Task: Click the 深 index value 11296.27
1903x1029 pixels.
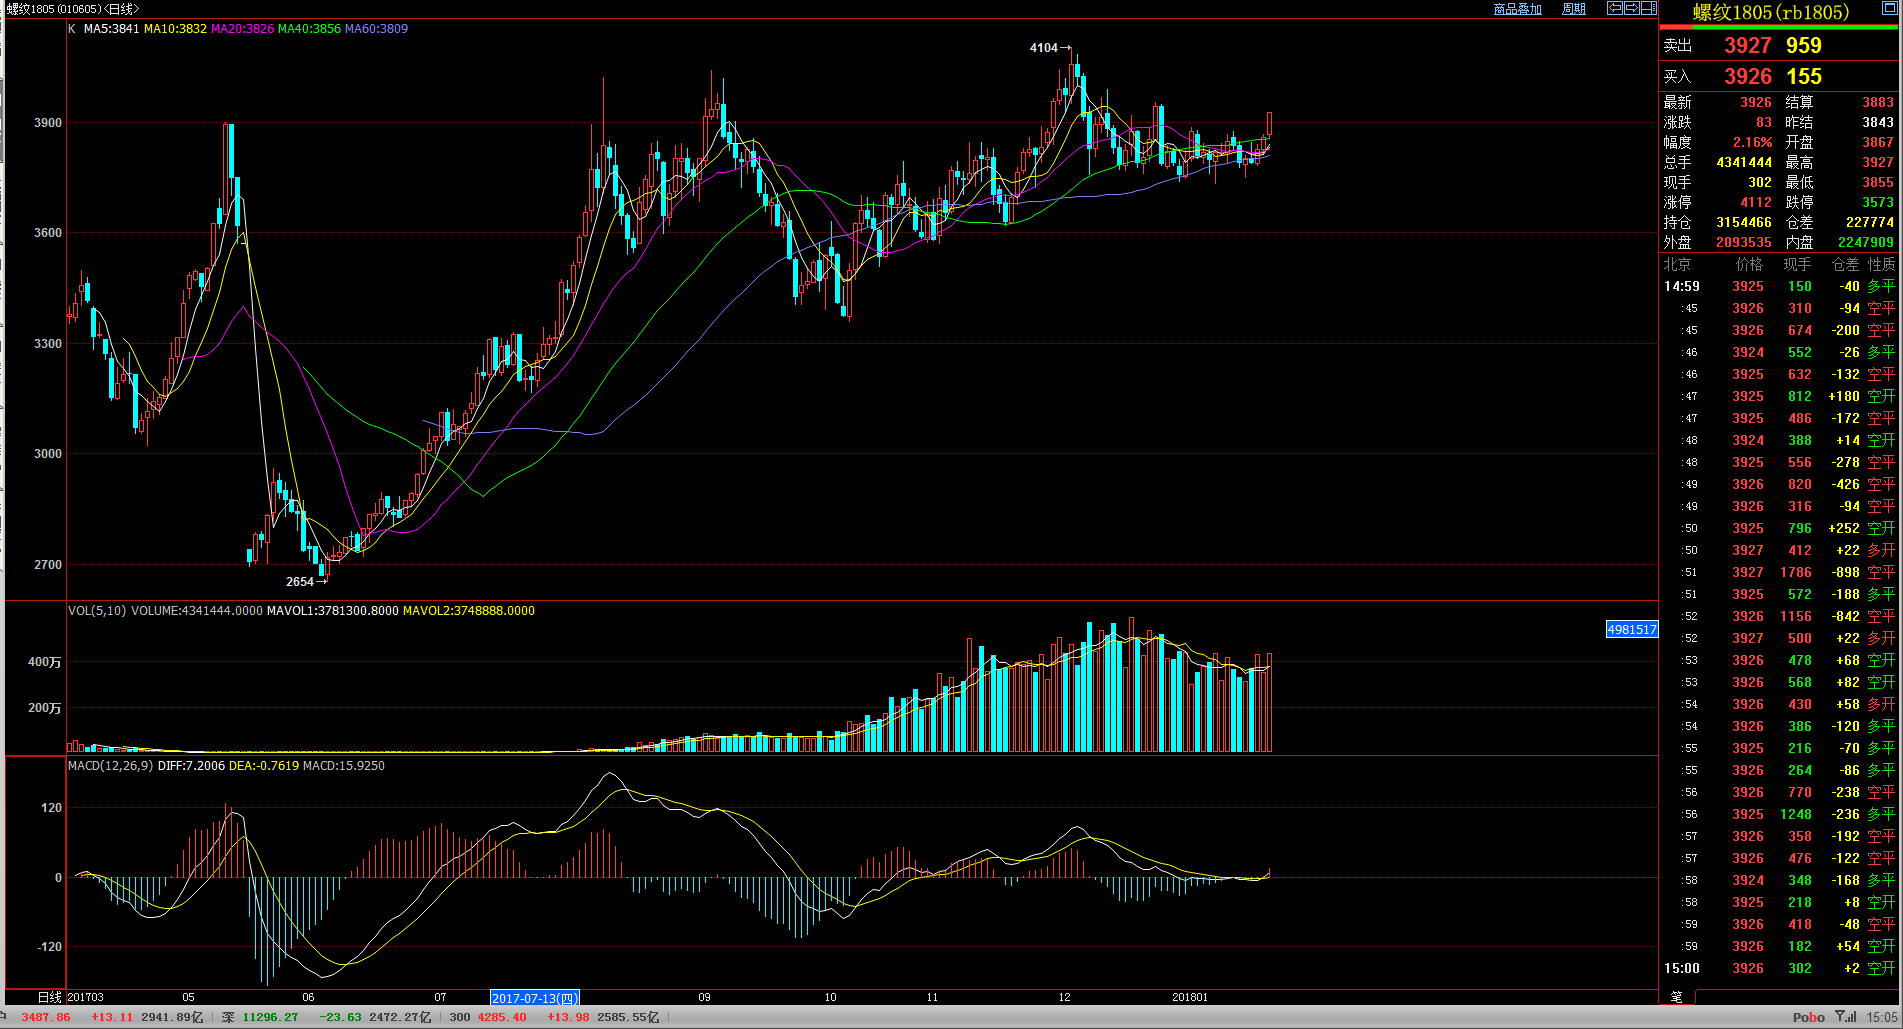Action: click(x=270, y=1017)
